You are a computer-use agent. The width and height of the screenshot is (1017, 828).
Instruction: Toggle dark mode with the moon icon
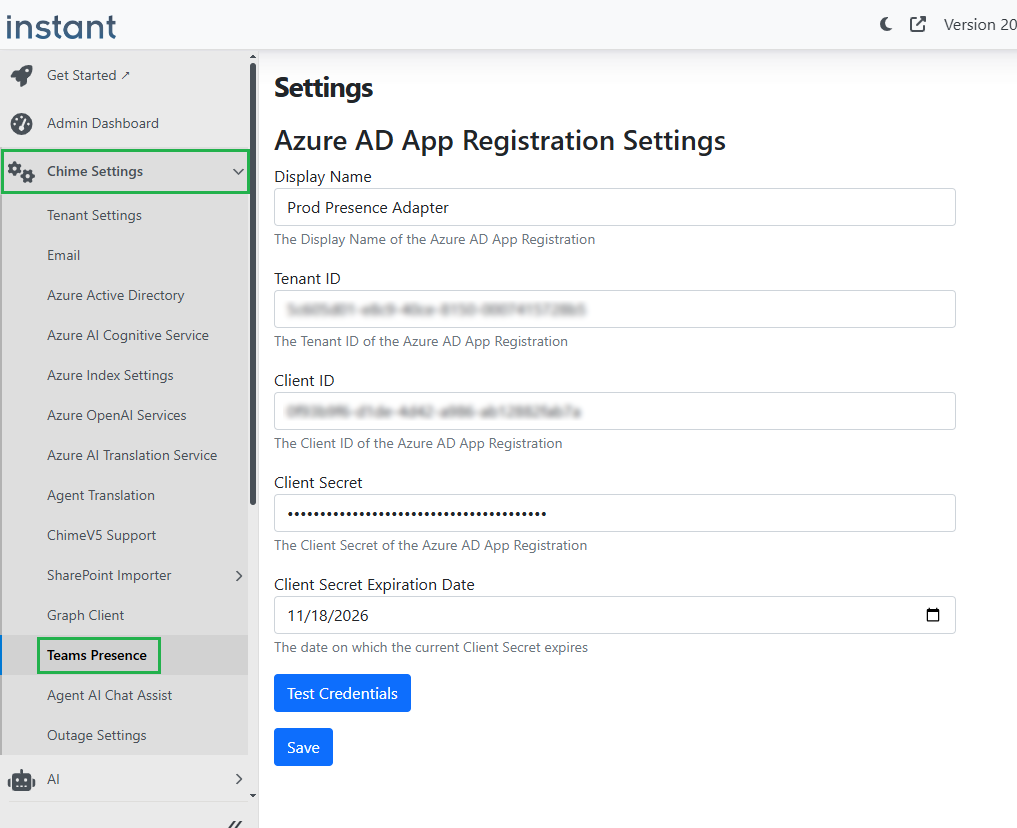885,25
